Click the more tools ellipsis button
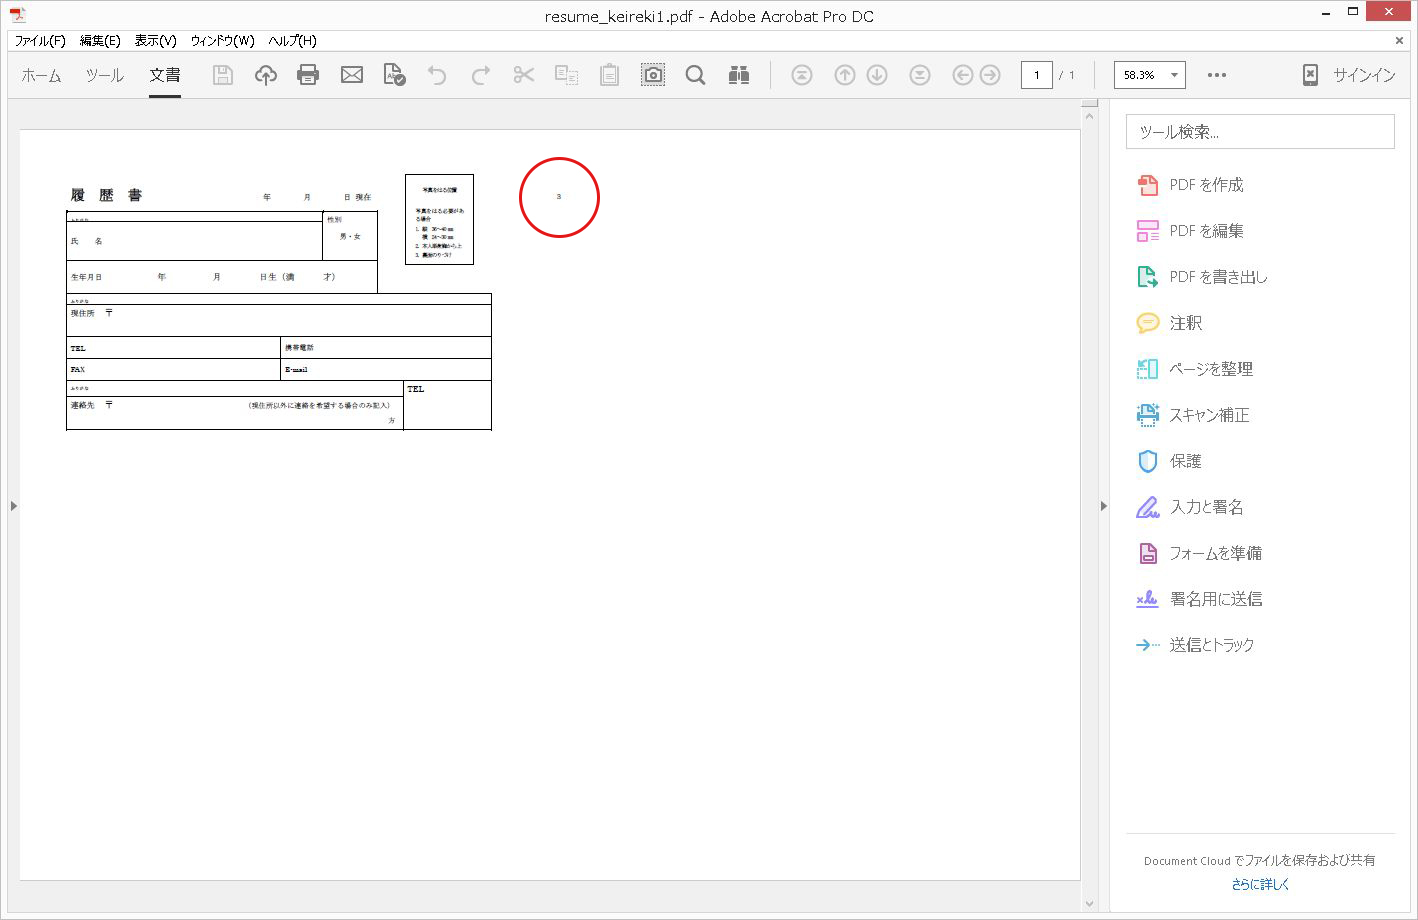The image size is (1418, 920). point(1216,75)
